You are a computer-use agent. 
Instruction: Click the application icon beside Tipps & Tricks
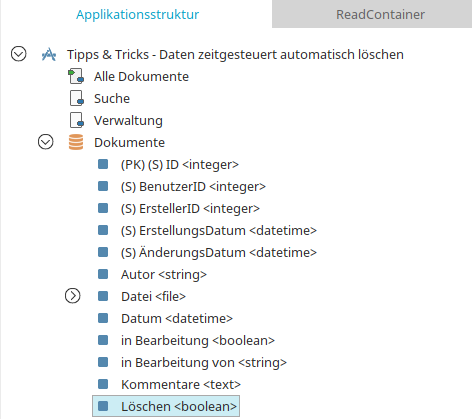[x=49, y=54]
